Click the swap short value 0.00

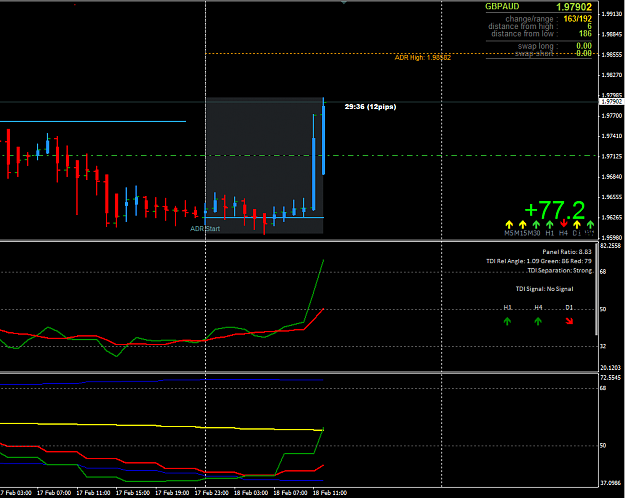[584, 53]
